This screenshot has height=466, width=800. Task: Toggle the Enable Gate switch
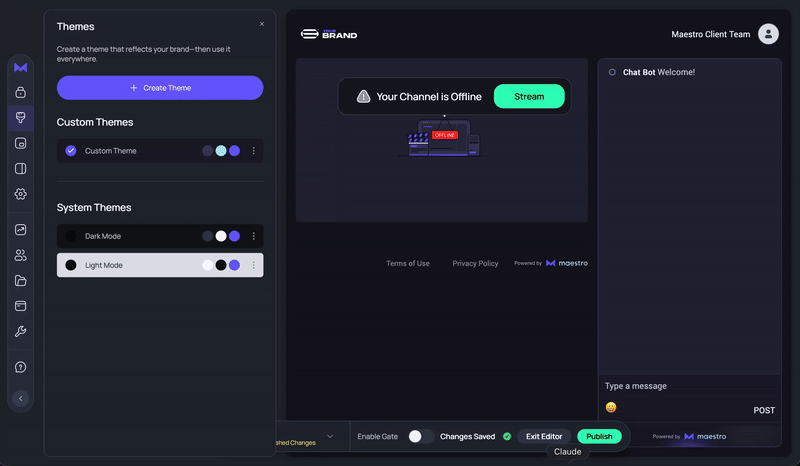point(421,436)
